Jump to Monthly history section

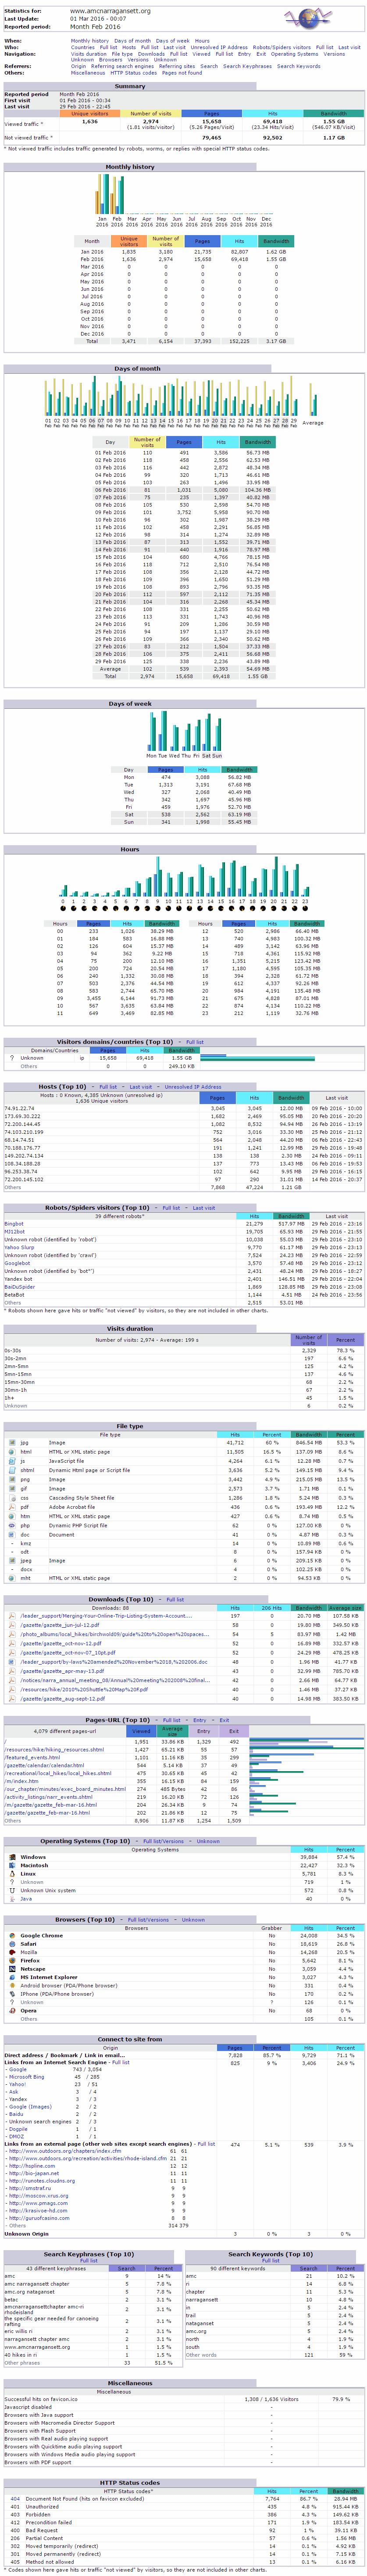[x=89, y=41]
